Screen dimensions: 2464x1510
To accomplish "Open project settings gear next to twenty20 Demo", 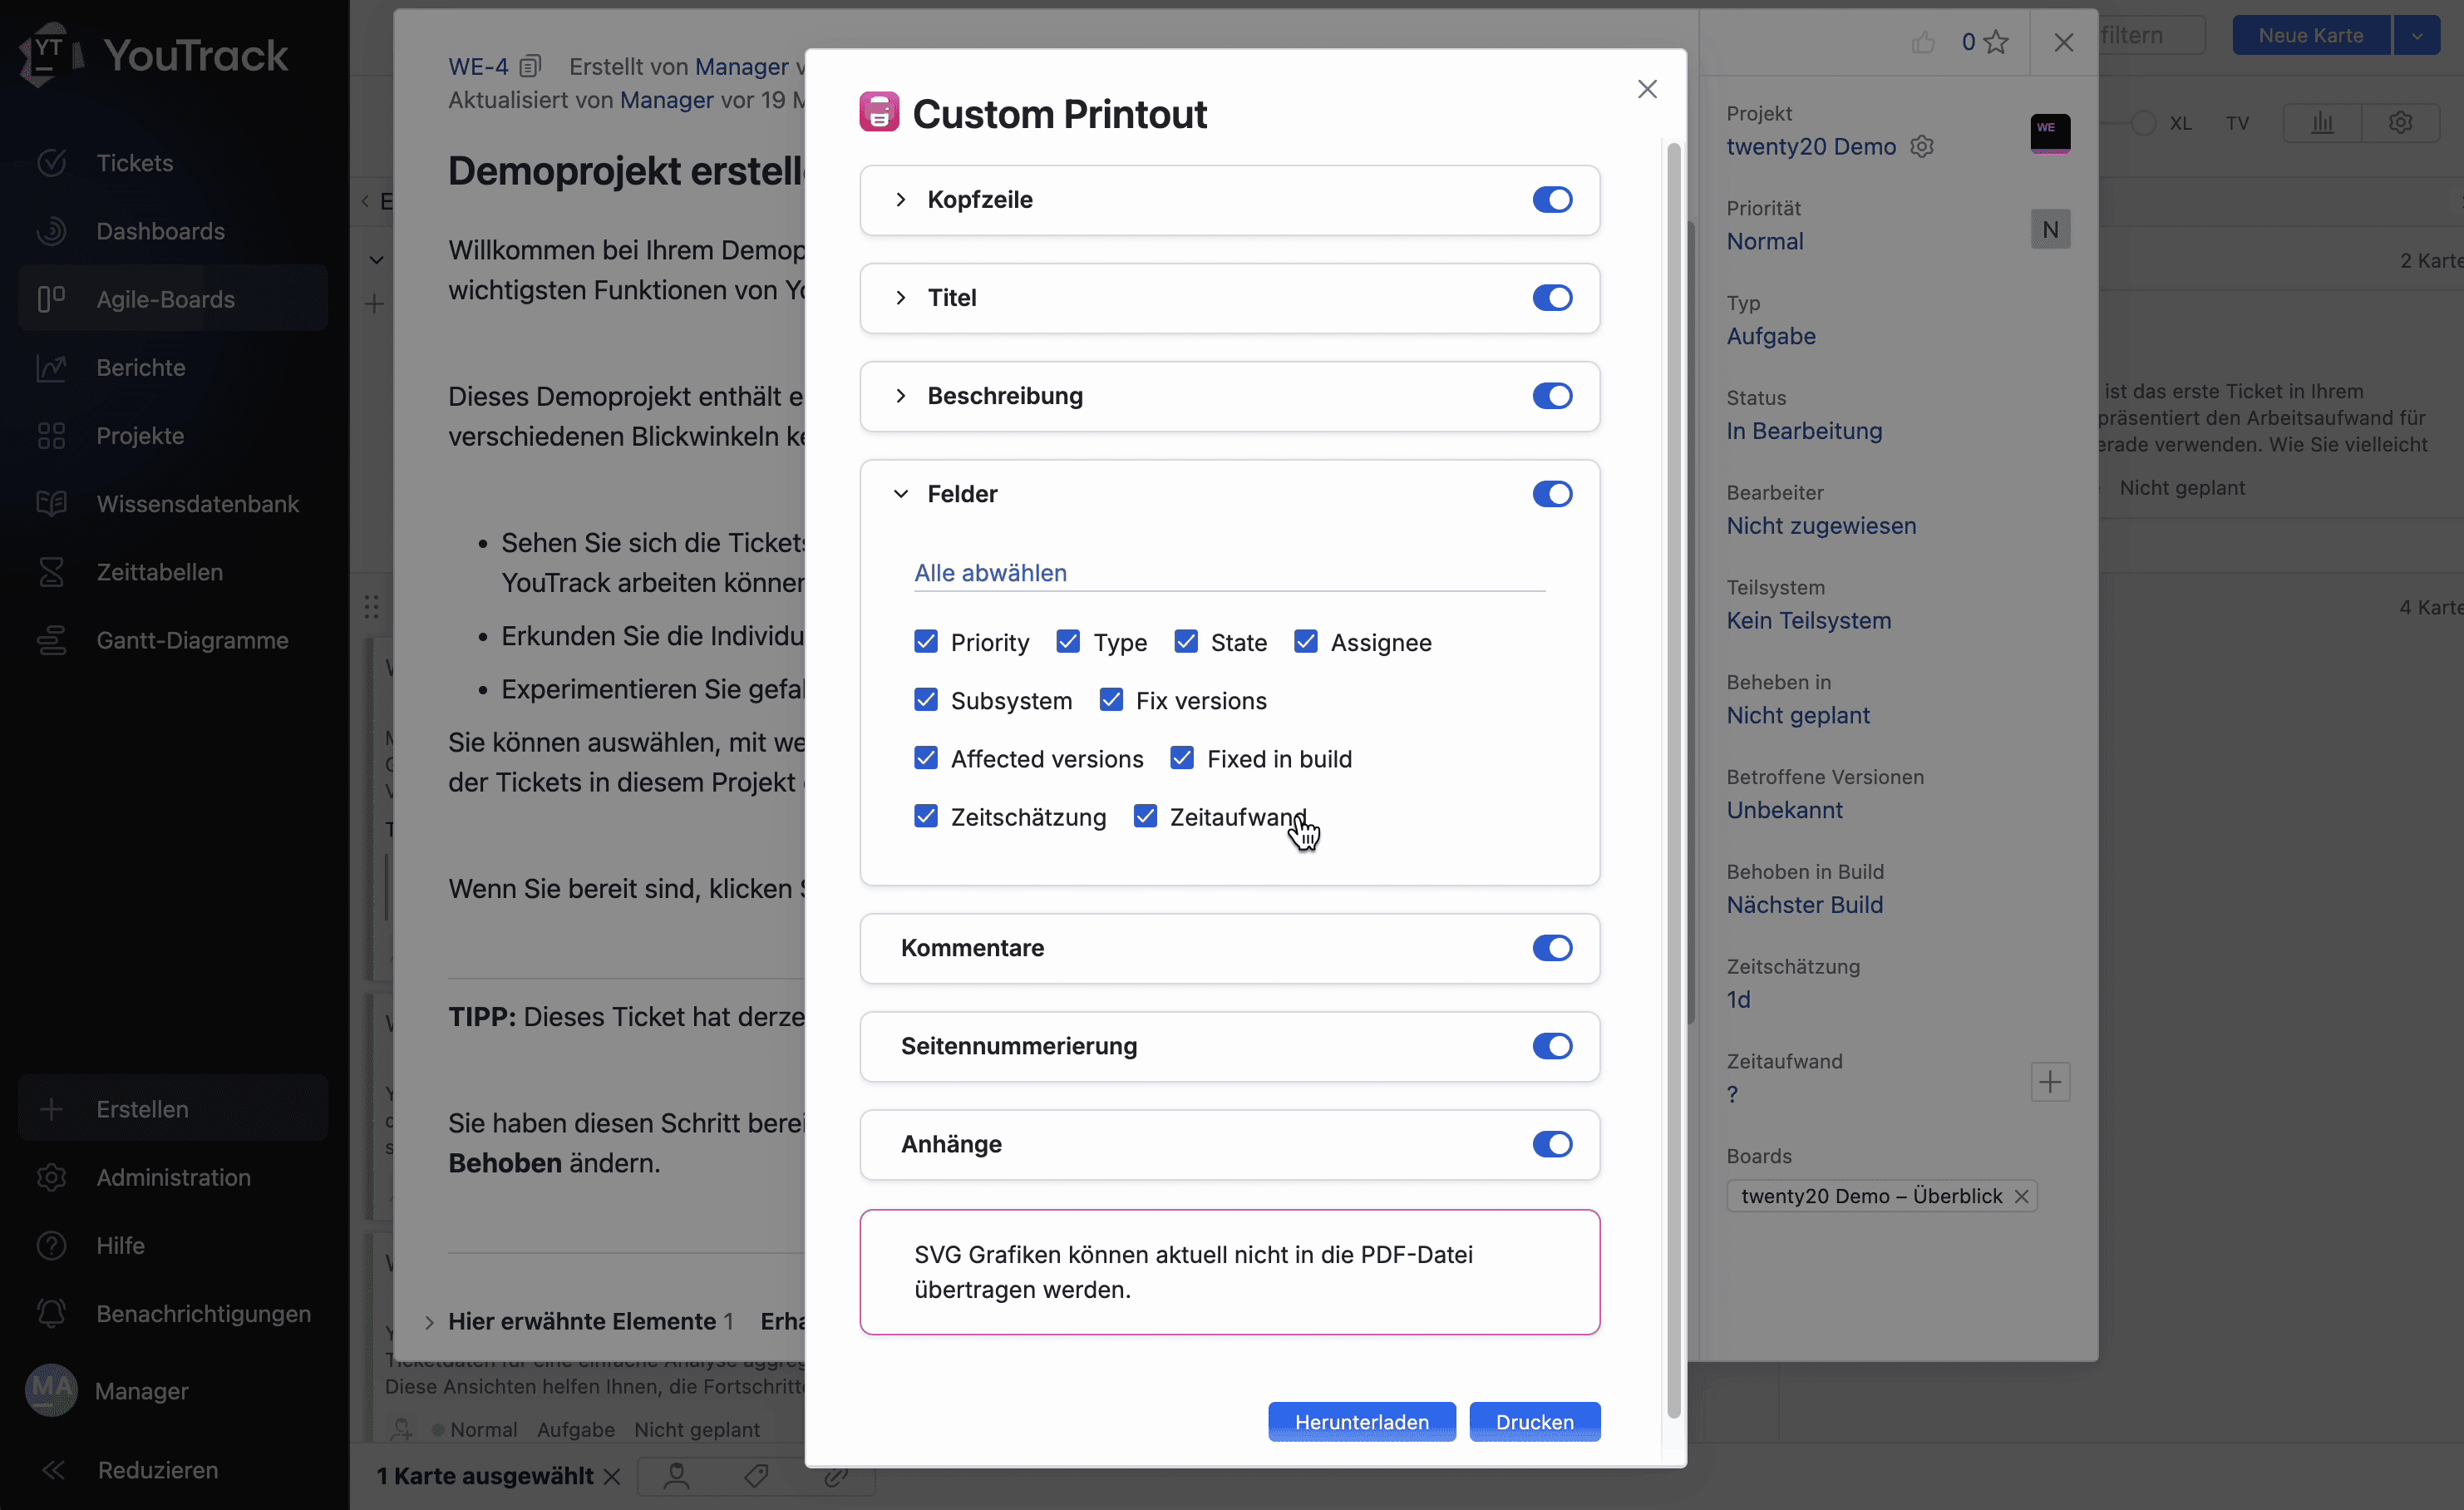I will coord(1921,146).
